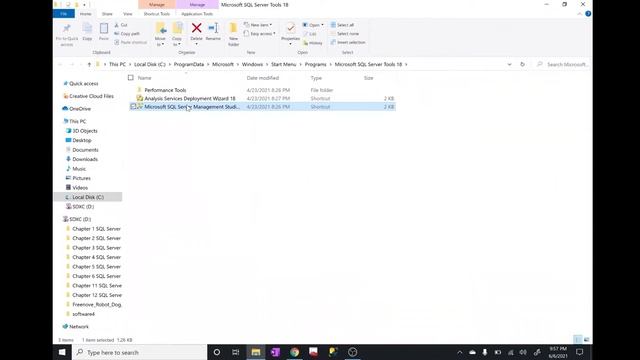Image resolution: width=640 pixels, height=360 pixels.
Task: Click Paste shortcut in ribbon
Action: 131,42
